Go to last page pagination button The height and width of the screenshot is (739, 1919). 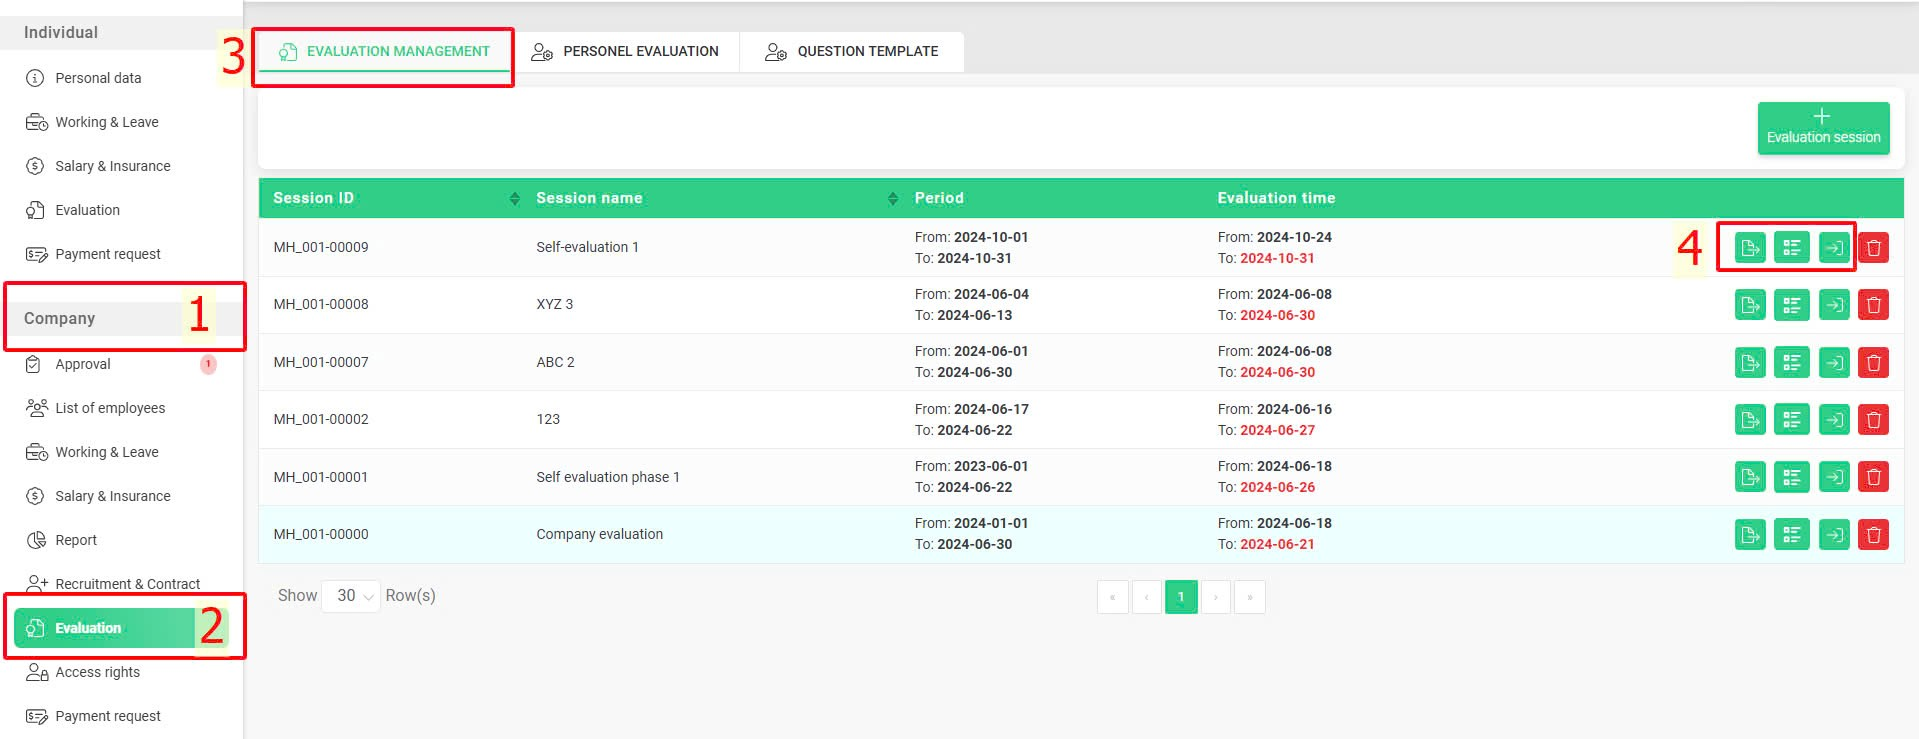pyautogui.click(x=1249, y=597)
